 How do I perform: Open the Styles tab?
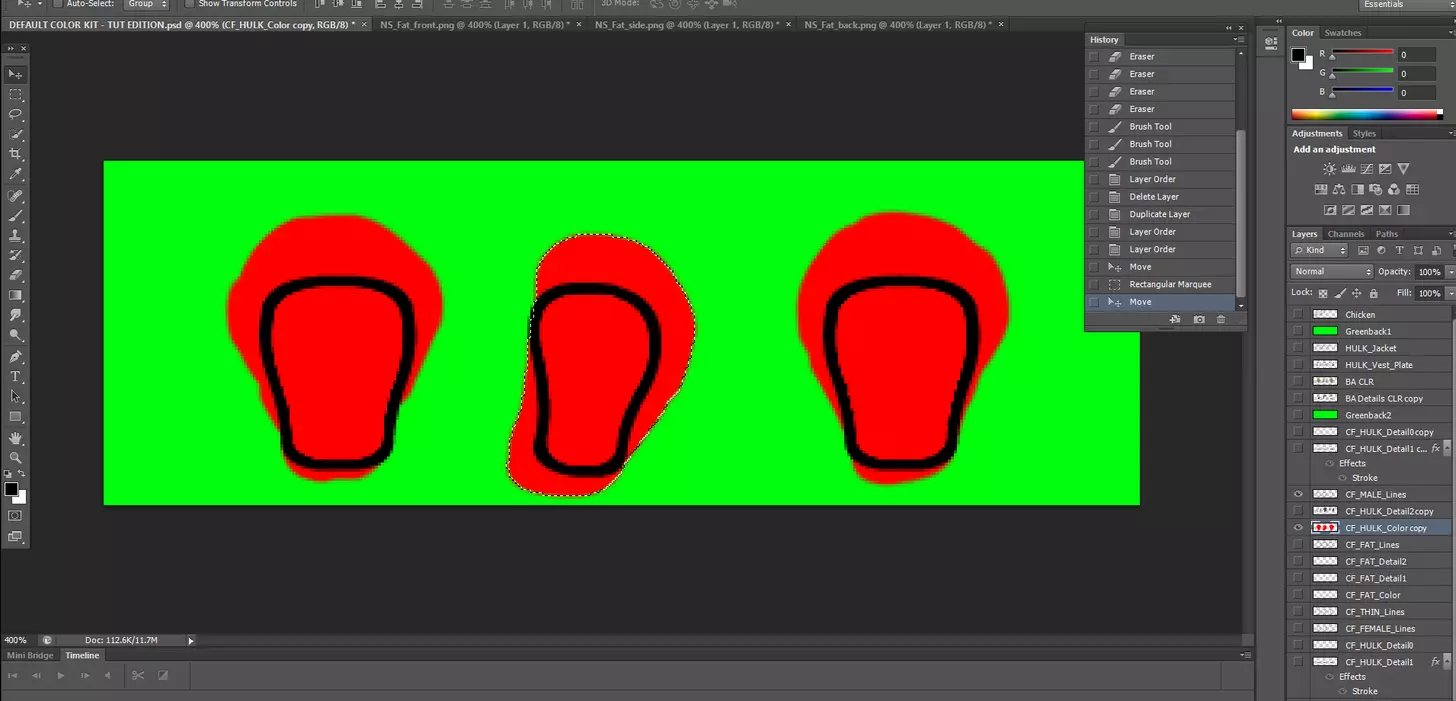click(1364, 133)
